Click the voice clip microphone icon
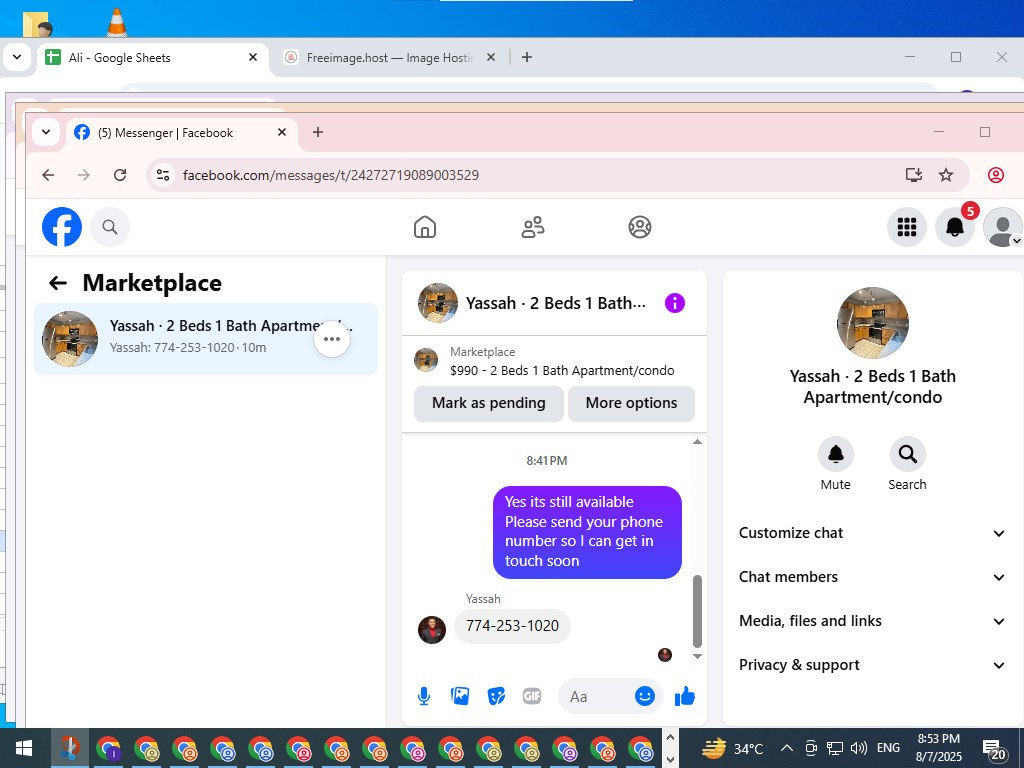1024x768 pixels. [424, 696]
